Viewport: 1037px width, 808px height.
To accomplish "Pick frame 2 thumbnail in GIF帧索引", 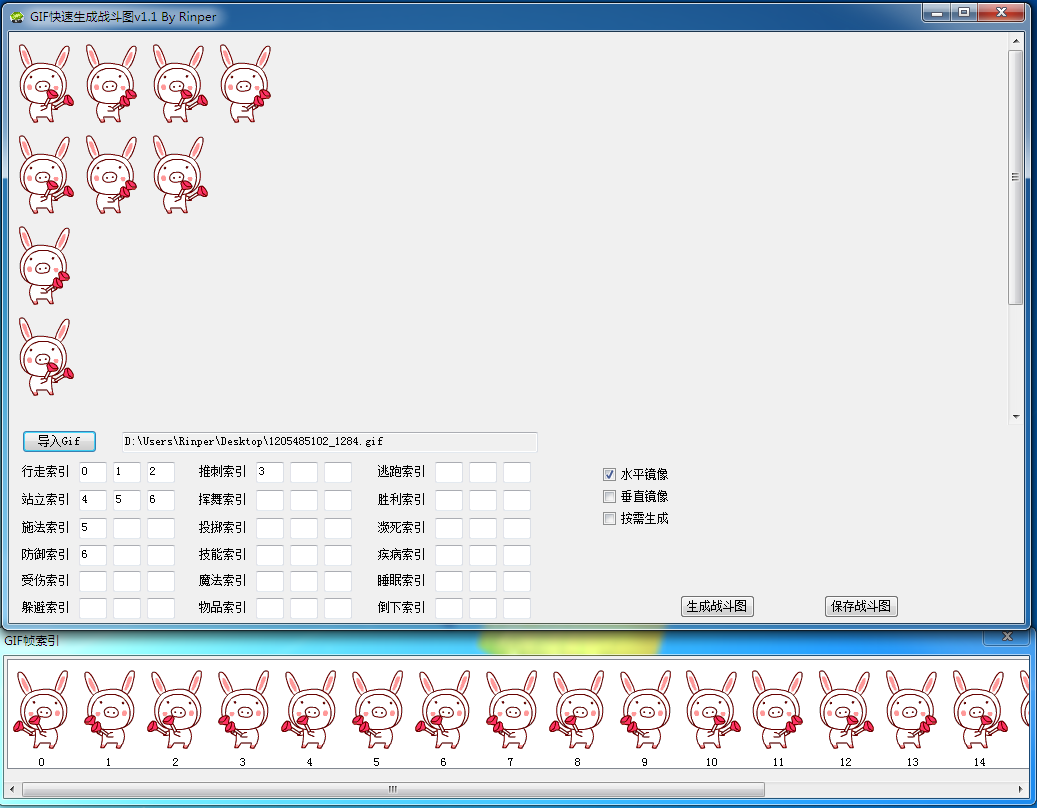I will pyautogui.click(x=175, y=710).
